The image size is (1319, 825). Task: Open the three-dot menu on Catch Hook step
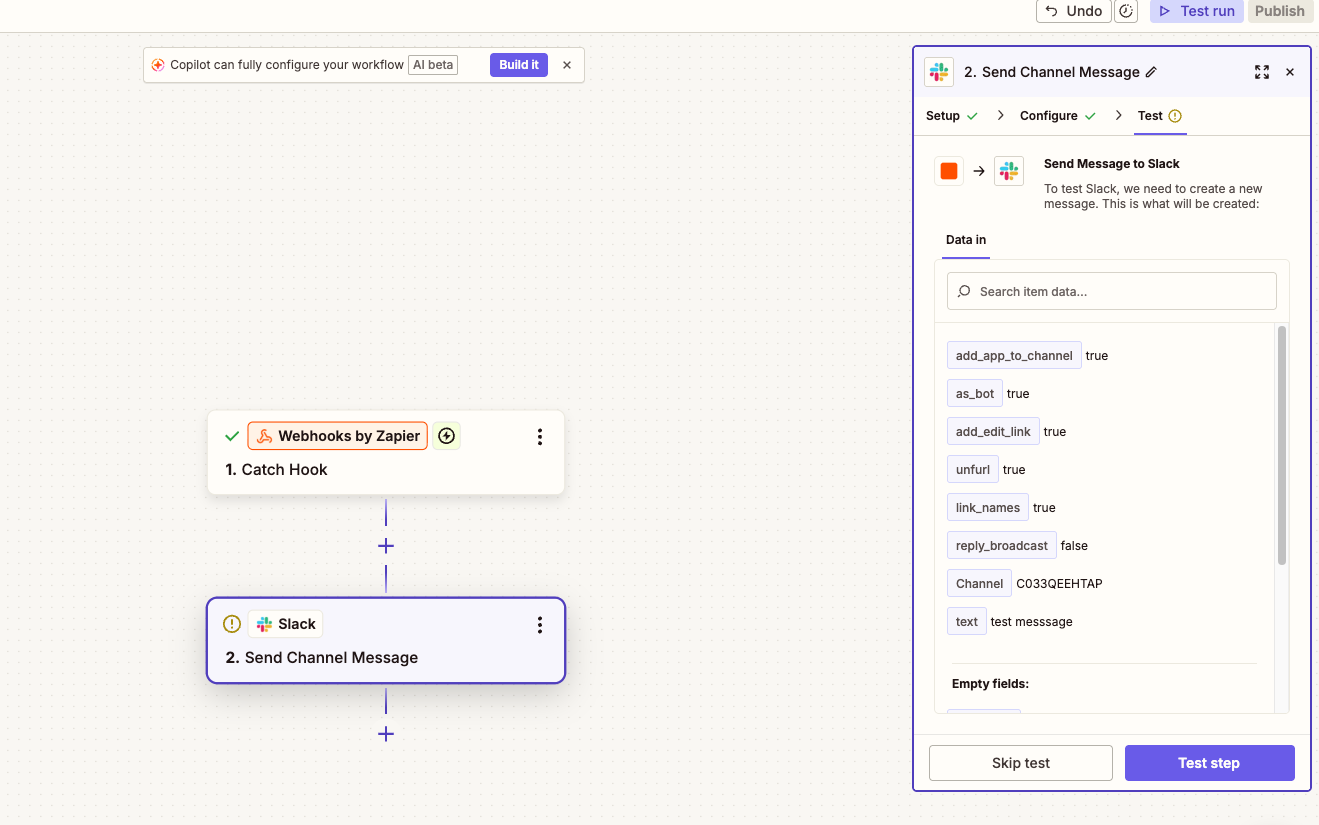(539, 437)
